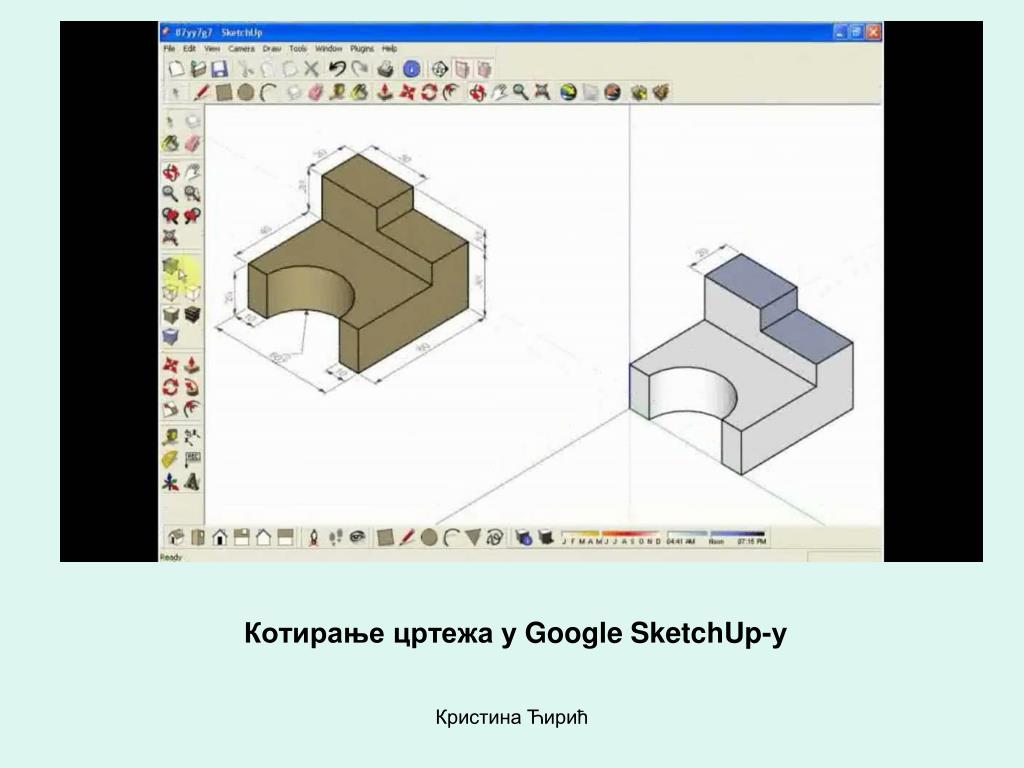The width and height of the screenshot is (1024, 768).
Task: Select the Text label tool in the side toolbar
Action: [192, 460]
